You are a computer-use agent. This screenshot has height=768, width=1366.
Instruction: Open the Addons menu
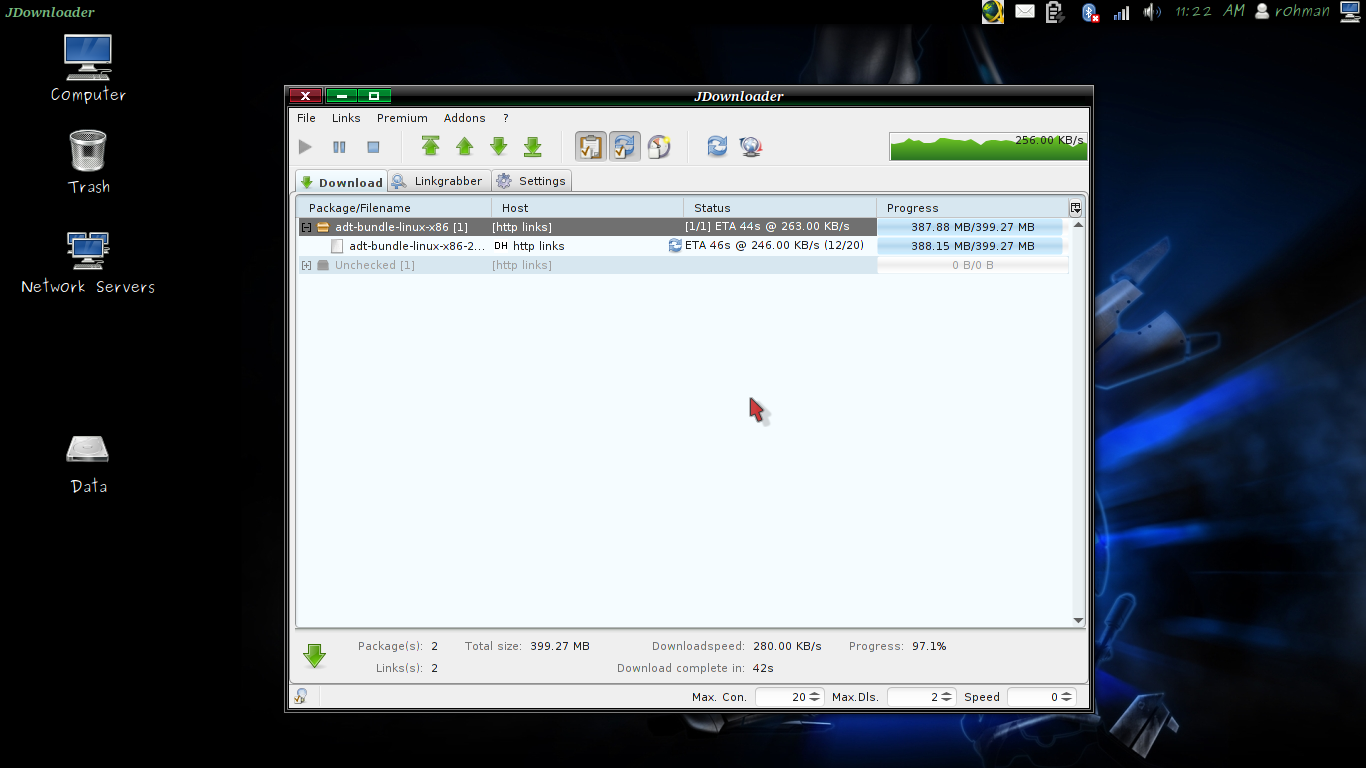[x=465, y=118]
